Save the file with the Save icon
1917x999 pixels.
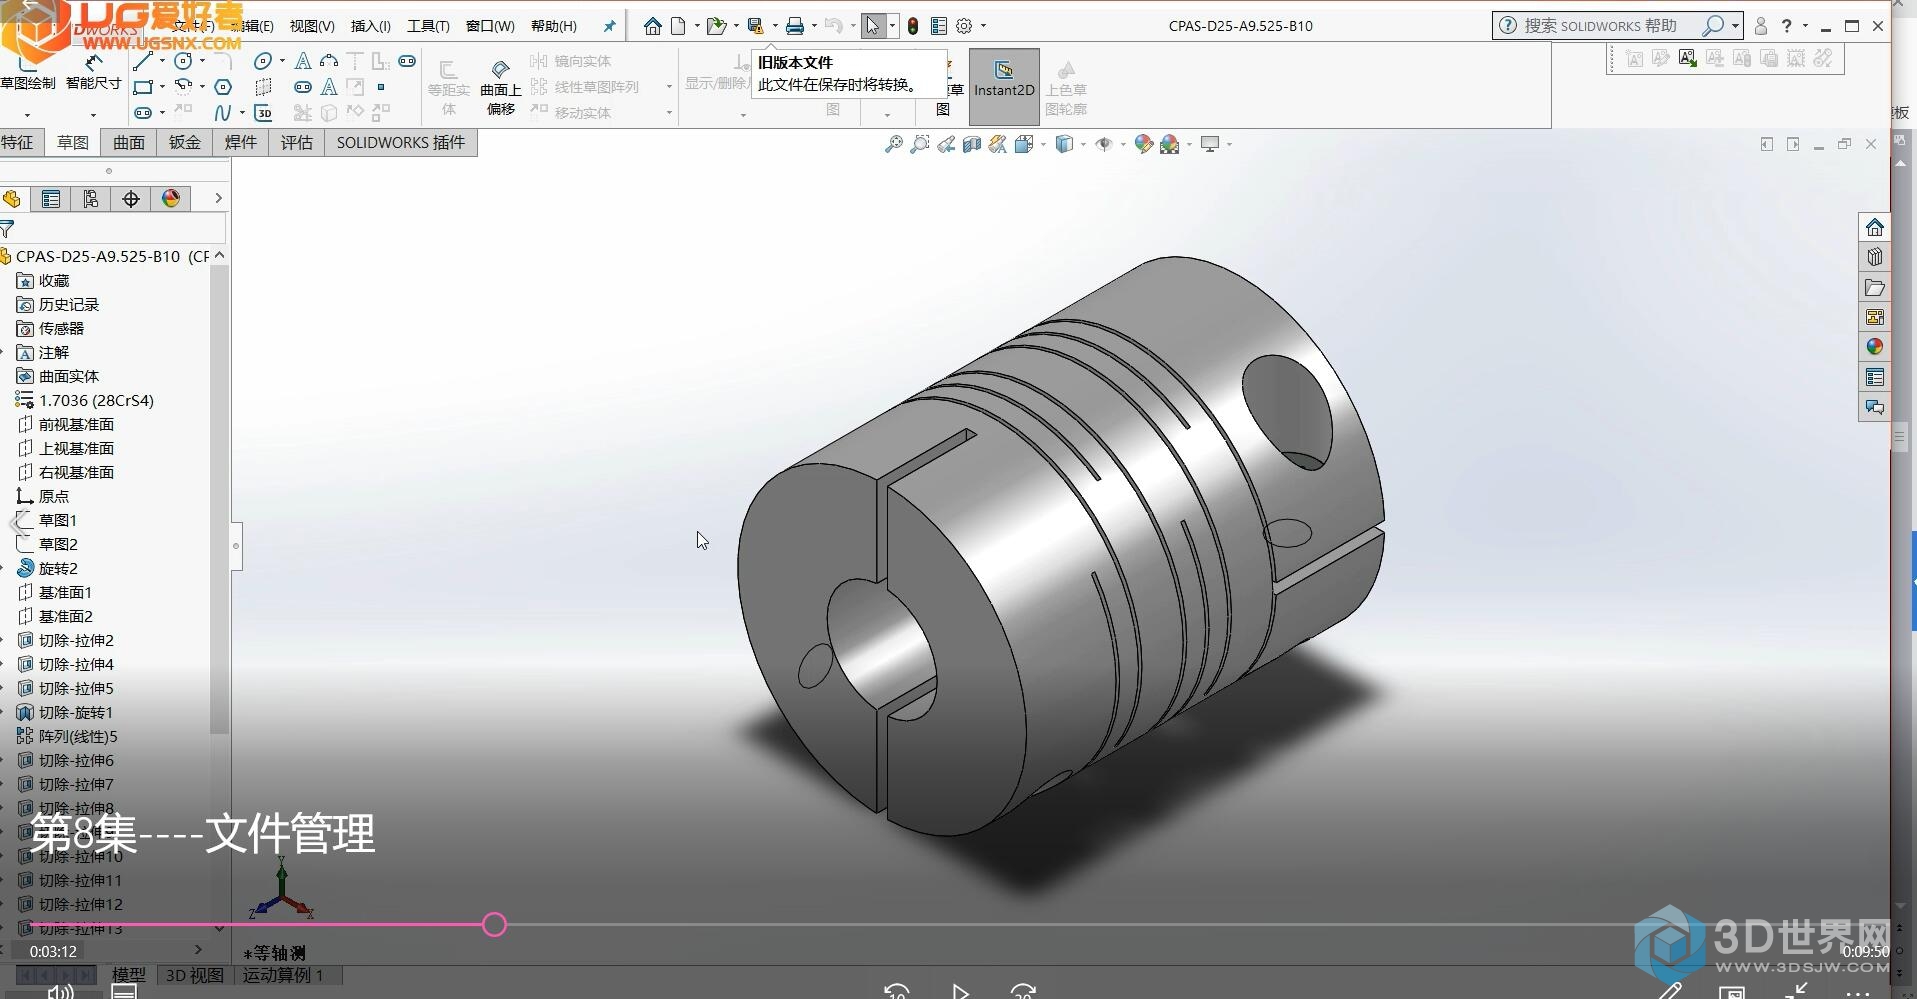[756, 26]
